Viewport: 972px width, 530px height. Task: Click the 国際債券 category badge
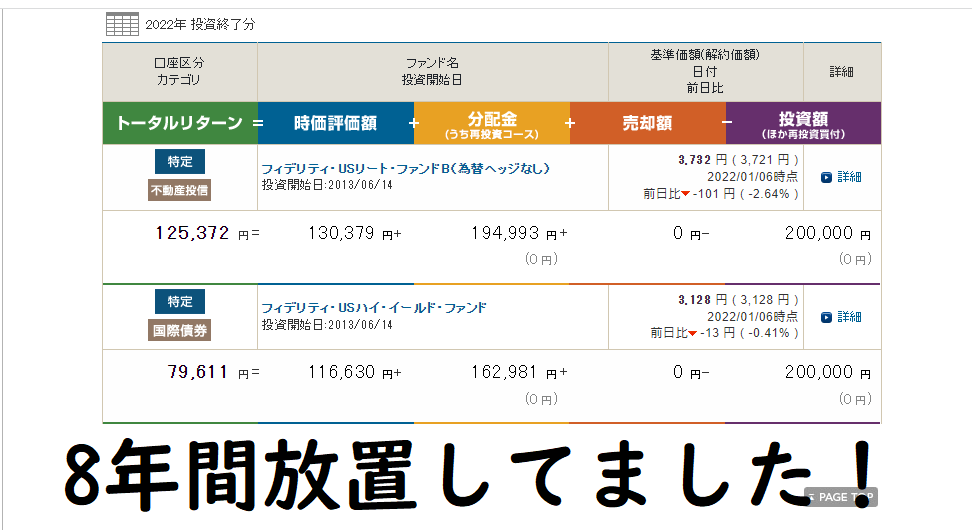point(180,330)
